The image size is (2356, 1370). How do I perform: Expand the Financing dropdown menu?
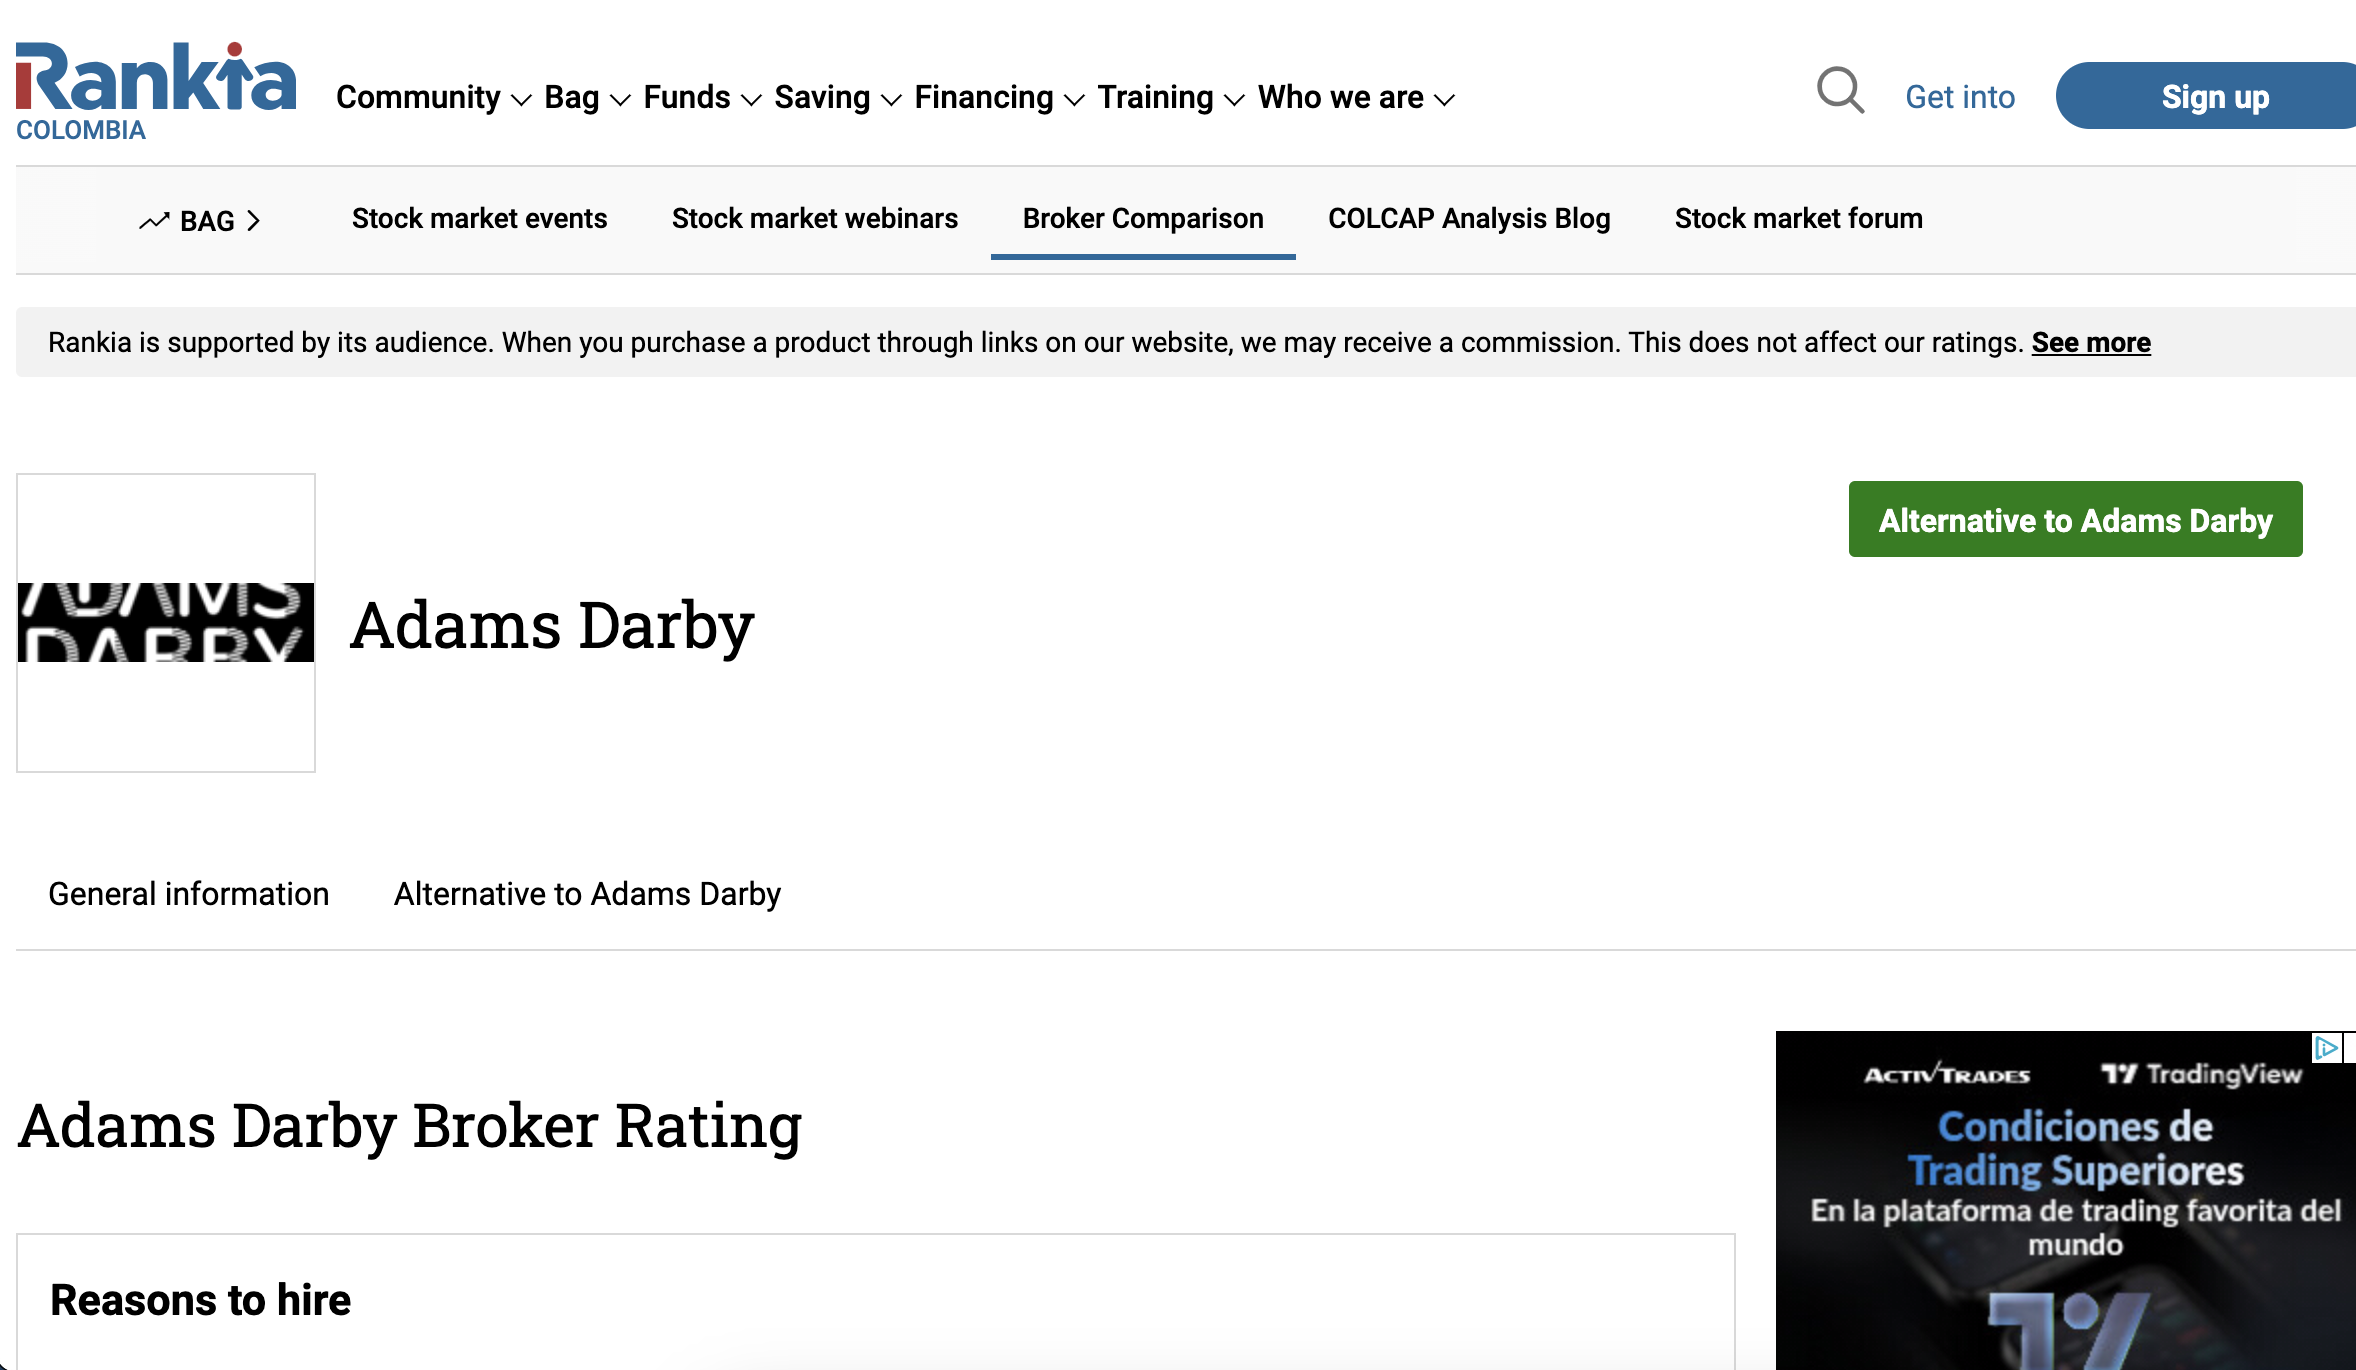tap(999, 97)
